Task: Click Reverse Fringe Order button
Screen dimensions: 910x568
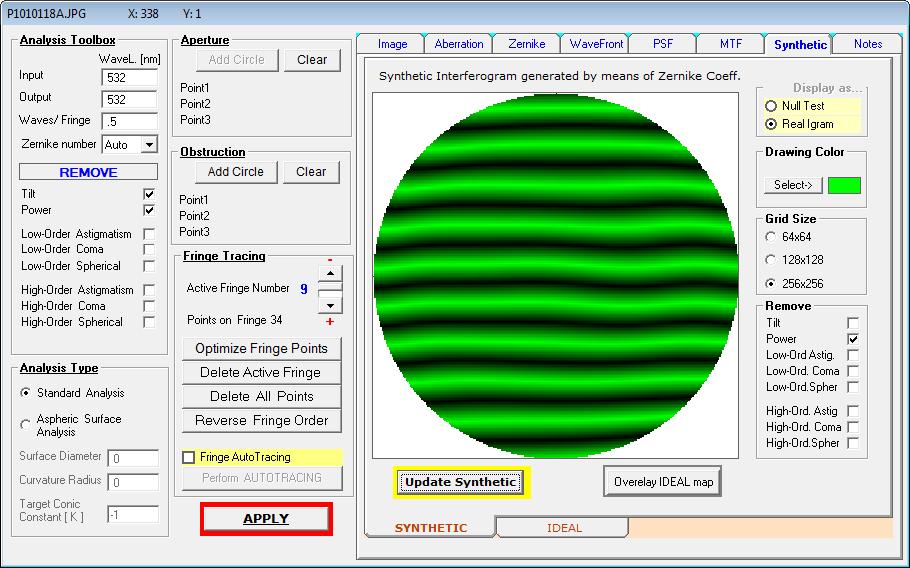Action: point(261,421)
